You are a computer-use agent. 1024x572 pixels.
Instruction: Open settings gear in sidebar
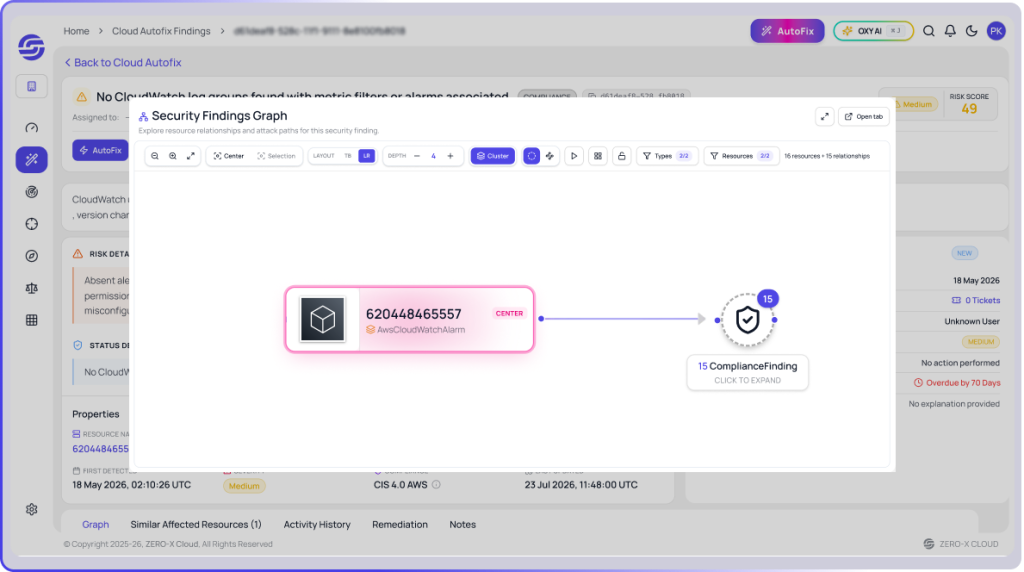click(x=31, y=509)
